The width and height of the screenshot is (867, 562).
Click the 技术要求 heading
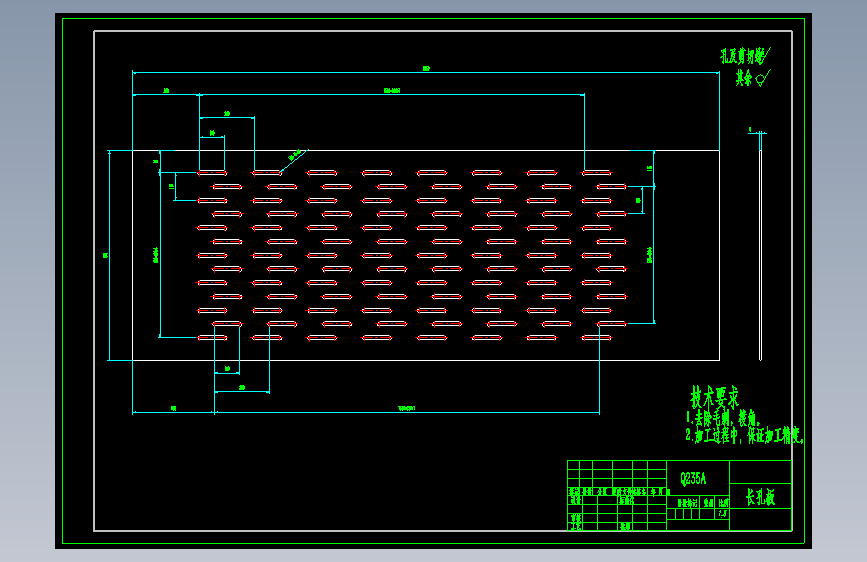pyautogui.click(x=714, y=397)
